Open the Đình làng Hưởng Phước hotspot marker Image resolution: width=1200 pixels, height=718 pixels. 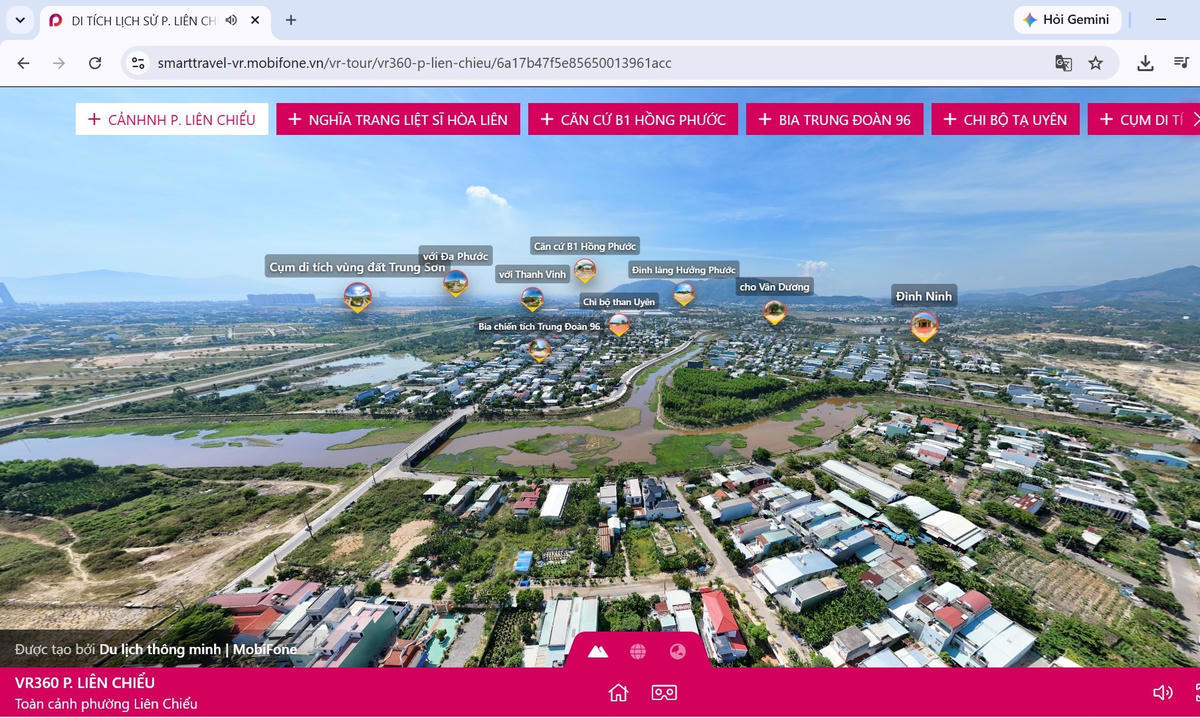click(684, 294)
